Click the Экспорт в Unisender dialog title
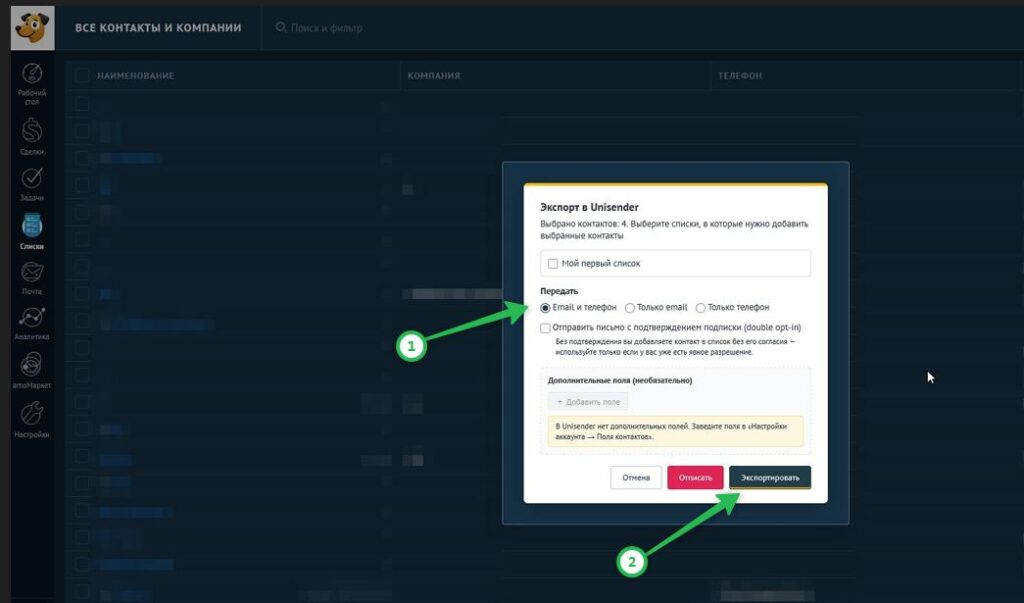This screenshot has height=603, width=1024. click(x=589, y=207)
